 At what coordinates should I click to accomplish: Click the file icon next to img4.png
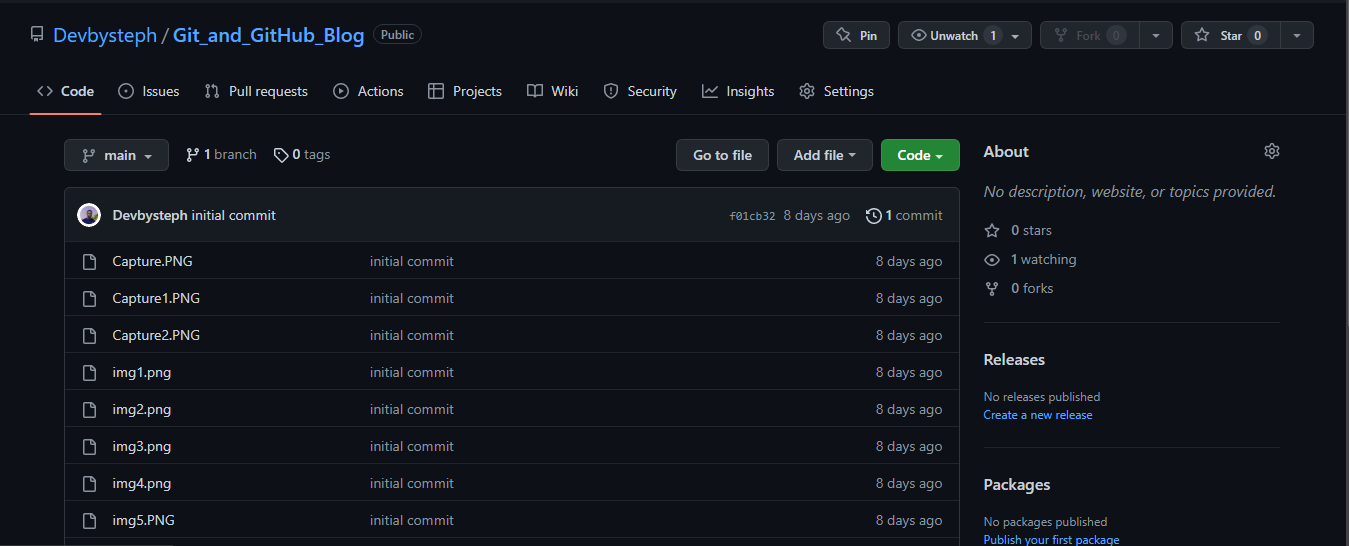click(89, 484)
